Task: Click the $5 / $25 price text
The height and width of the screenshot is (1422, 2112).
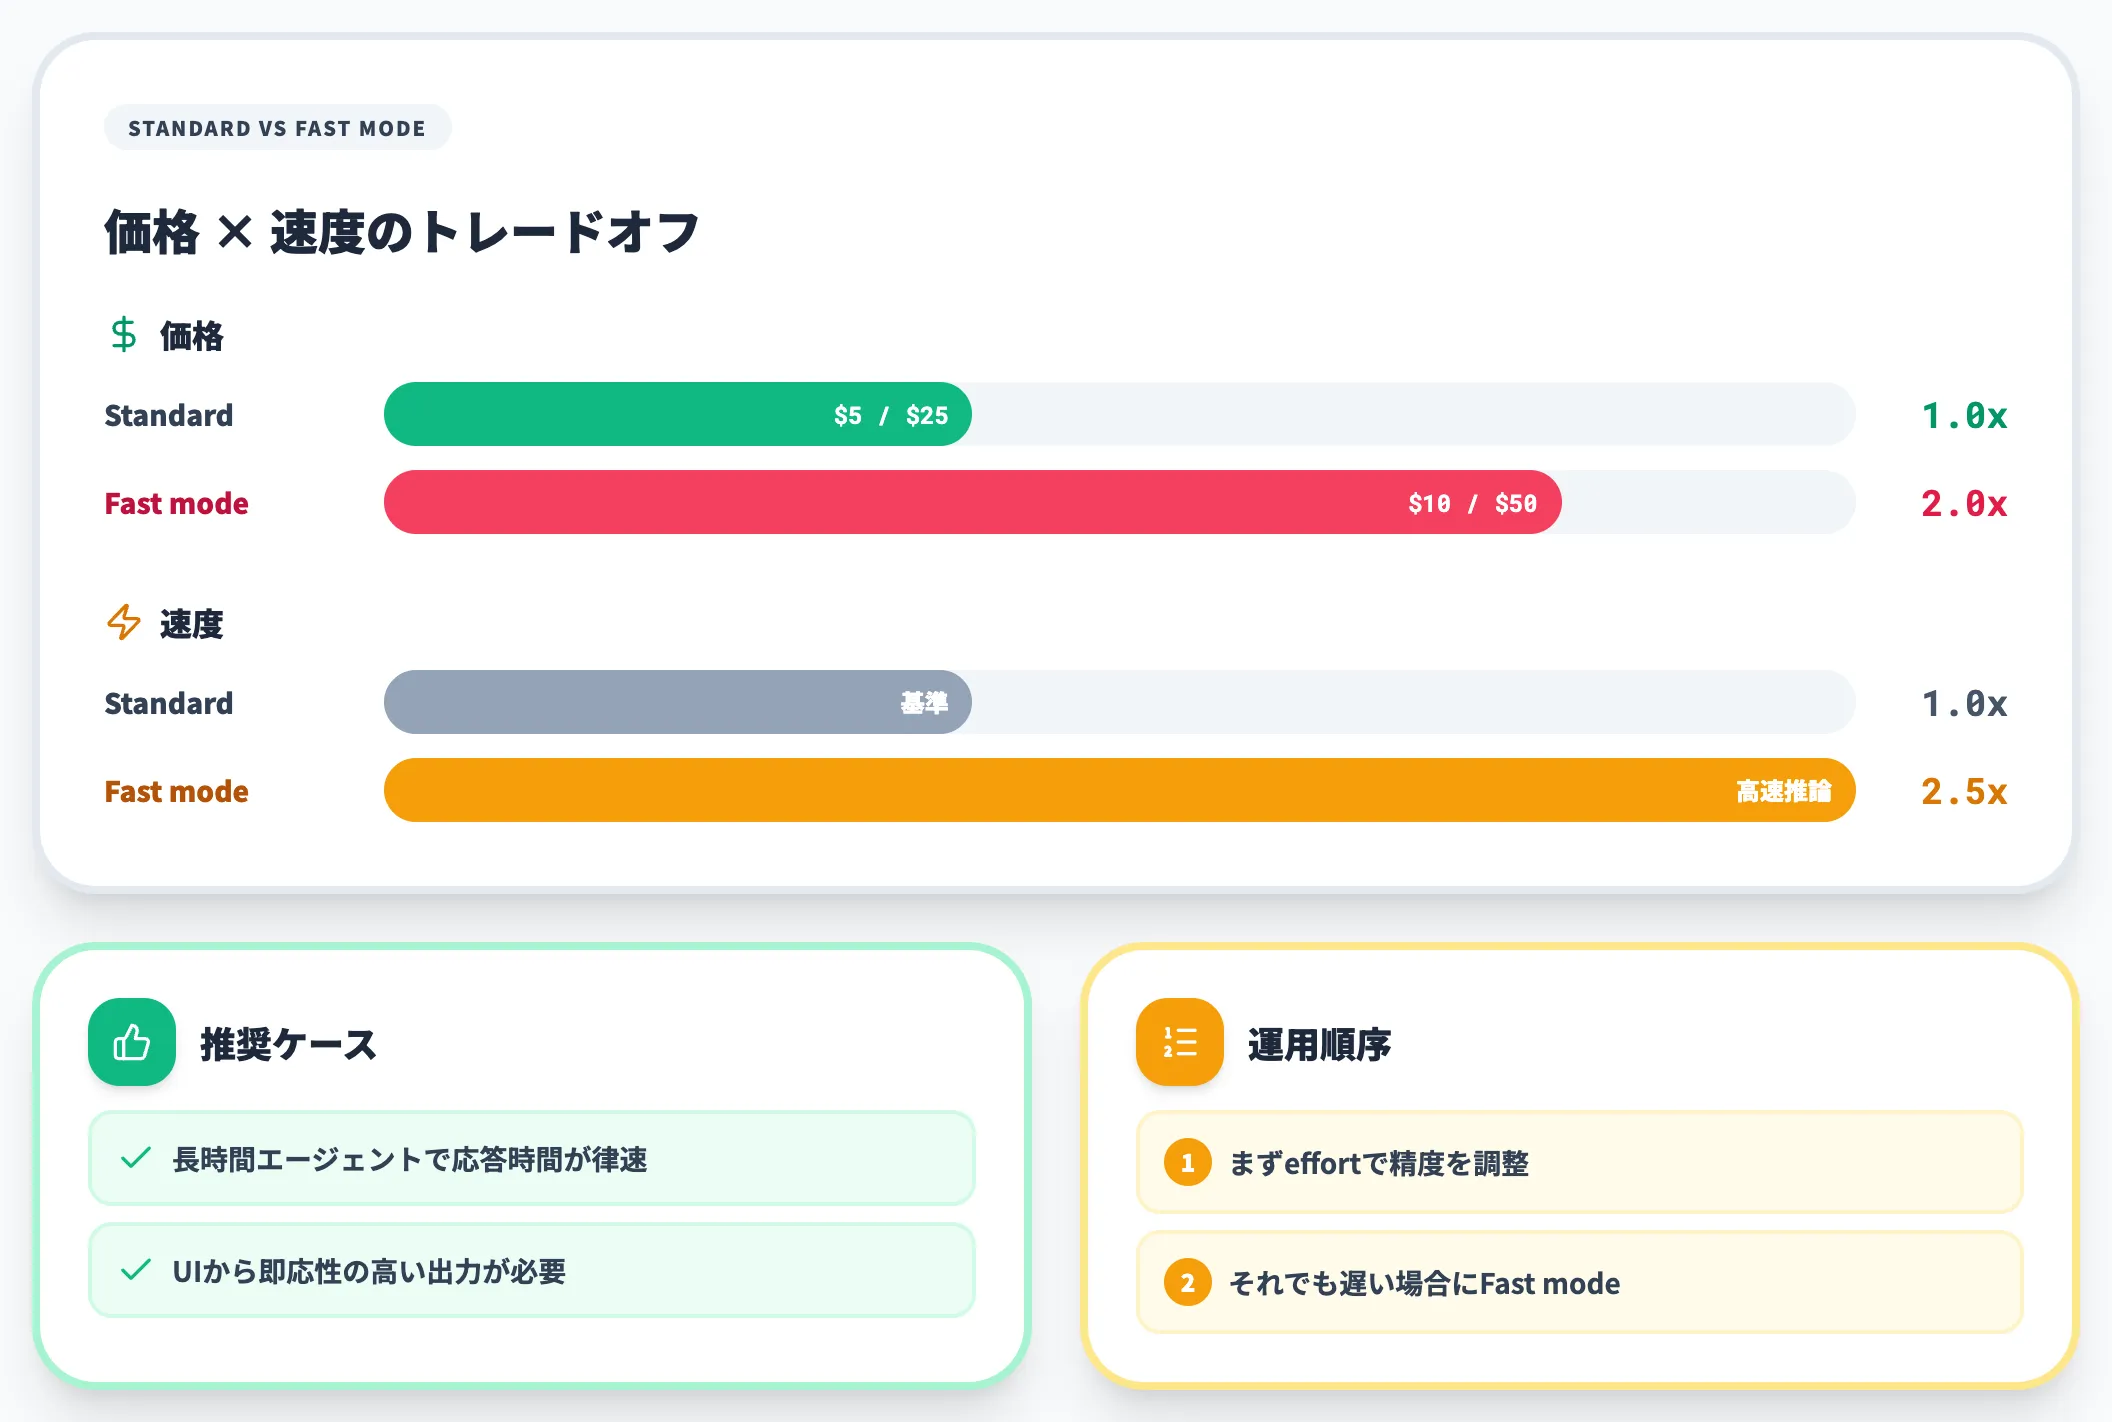Action: click(x=891, y=415)
